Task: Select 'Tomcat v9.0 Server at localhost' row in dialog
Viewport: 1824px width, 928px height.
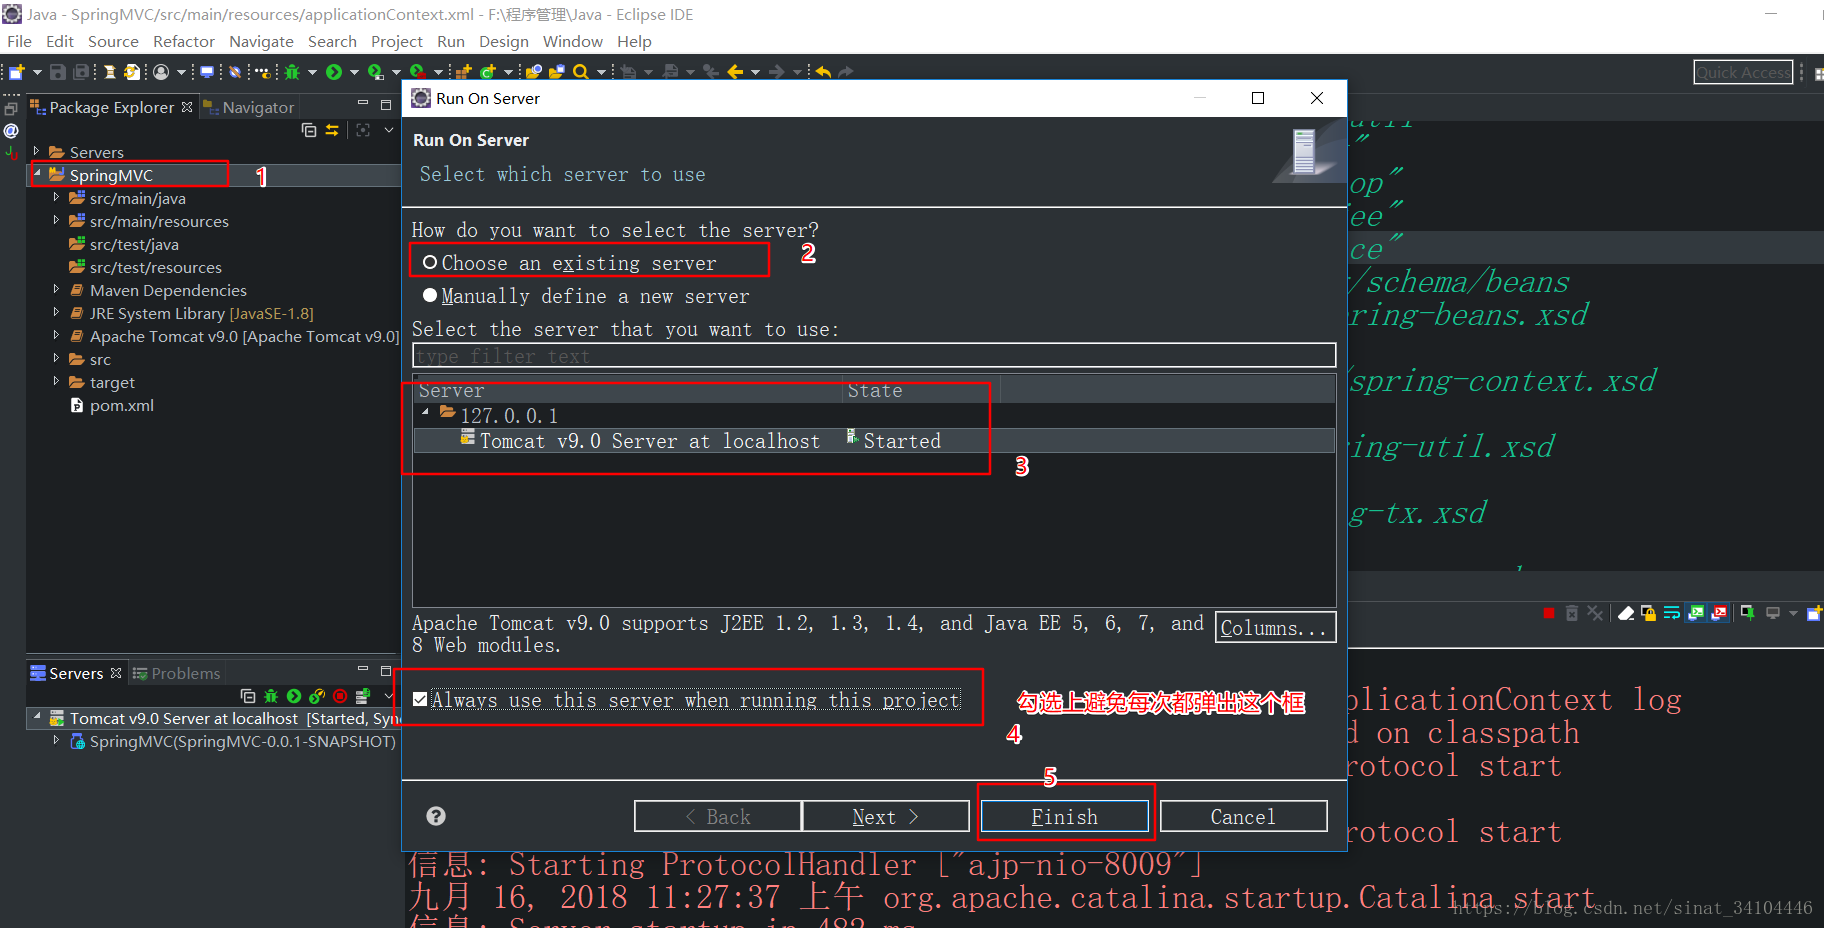Action: pos(874,440)
